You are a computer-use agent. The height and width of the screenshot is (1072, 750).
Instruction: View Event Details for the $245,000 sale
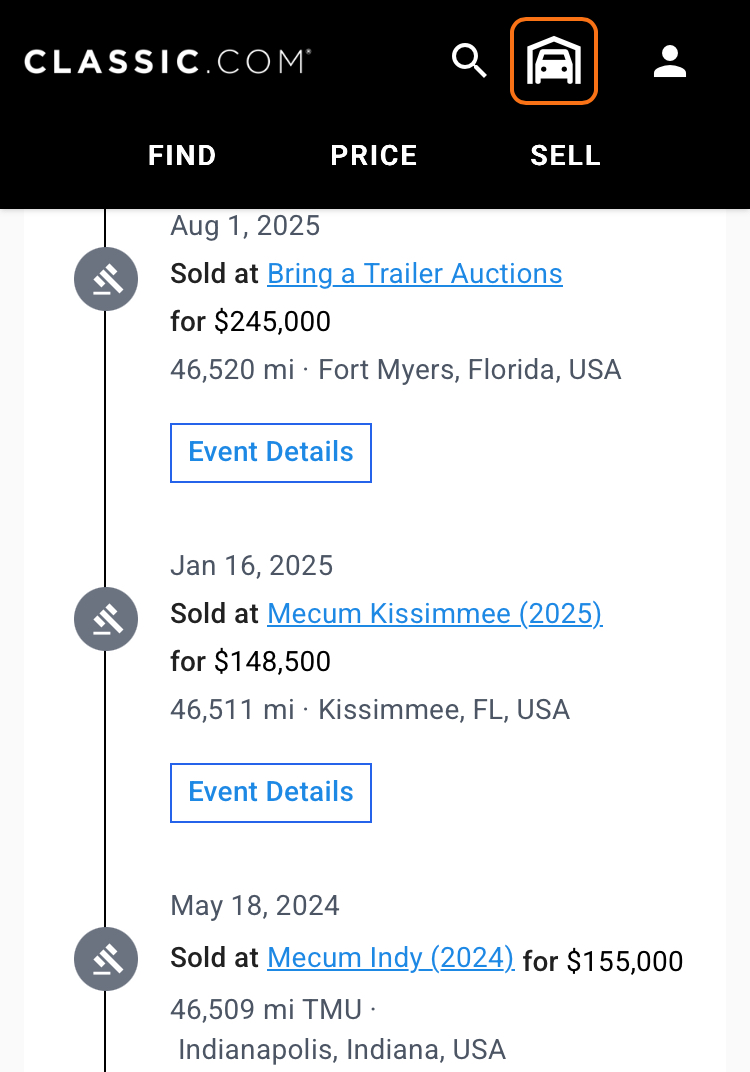271,453
